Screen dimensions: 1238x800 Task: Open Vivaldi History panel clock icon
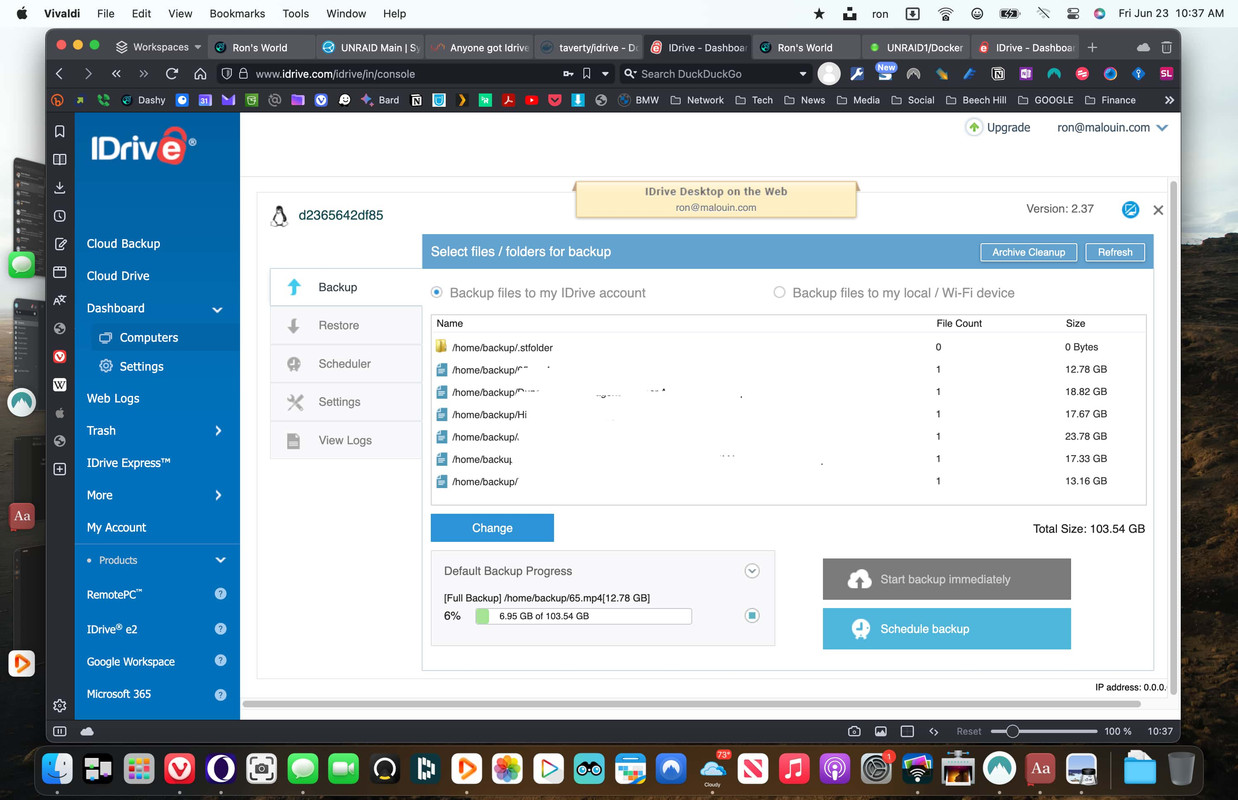(x=60, y=216)
